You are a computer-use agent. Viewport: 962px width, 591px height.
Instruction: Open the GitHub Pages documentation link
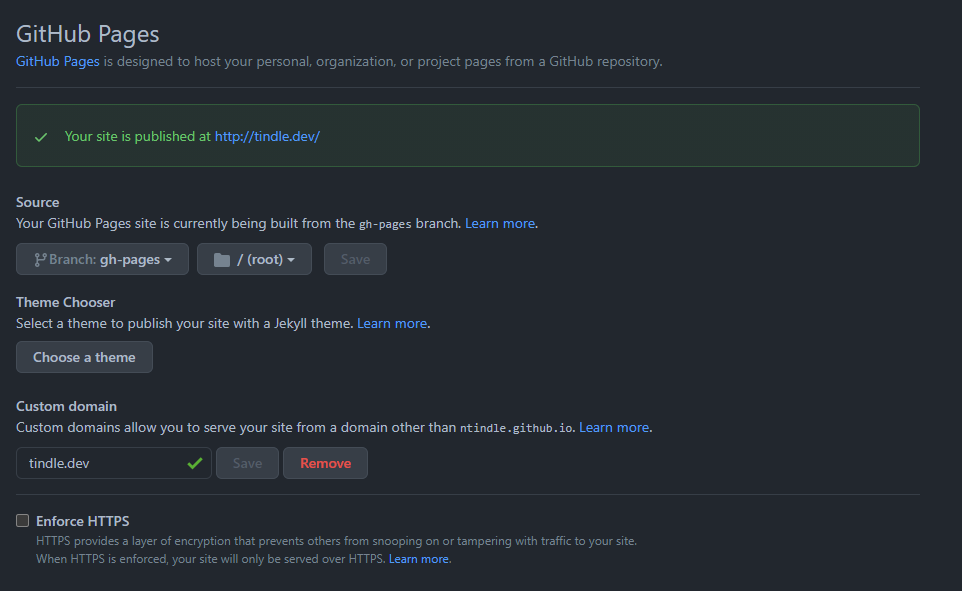(58, 61)
